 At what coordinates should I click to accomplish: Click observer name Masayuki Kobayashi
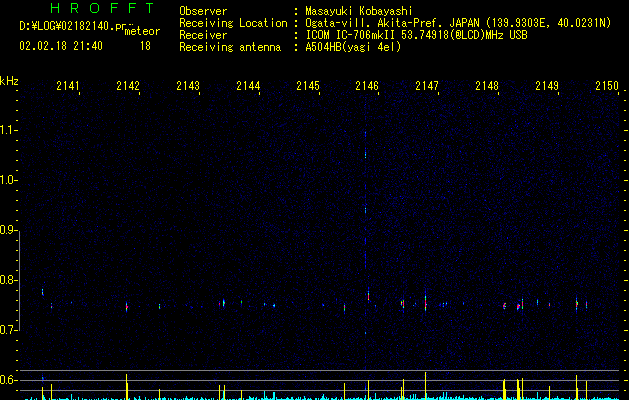pos(359,11)
